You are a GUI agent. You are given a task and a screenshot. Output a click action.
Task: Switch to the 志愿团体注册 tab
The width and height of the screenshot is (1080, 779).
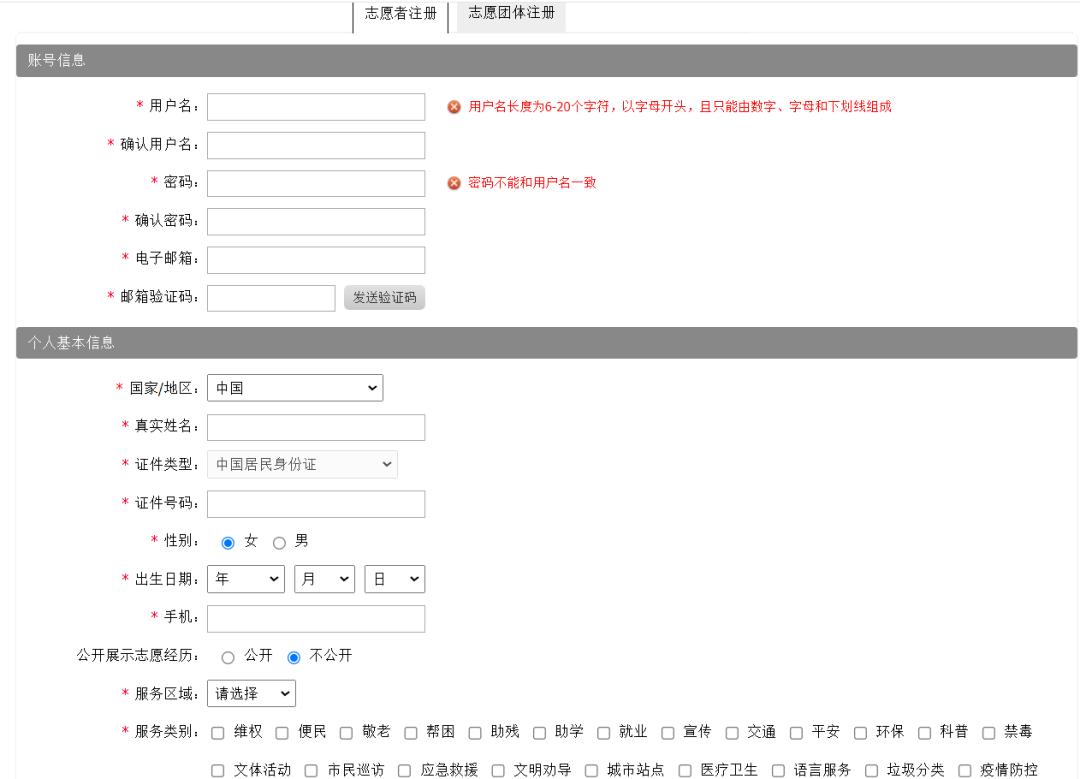tap(511, 15)
